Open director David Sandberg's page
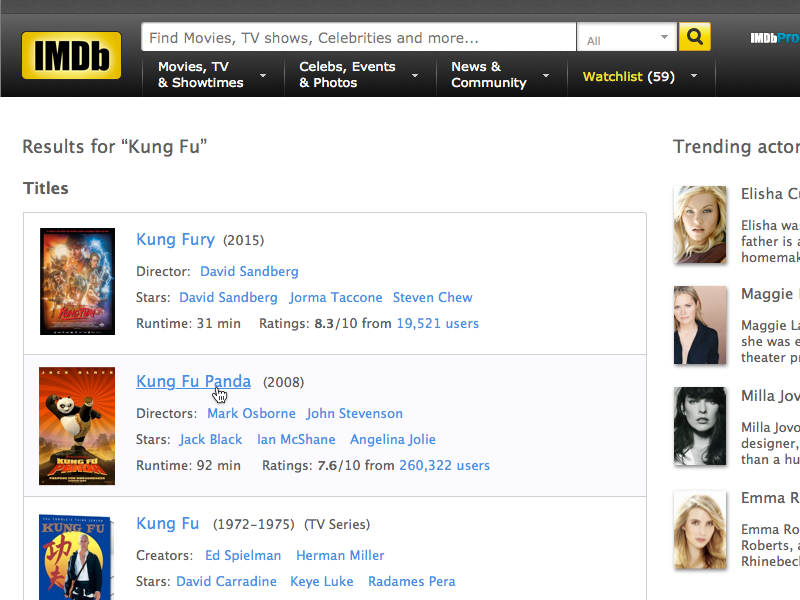The height and width of the screenshot is (600, 800). tap(249, 271)
